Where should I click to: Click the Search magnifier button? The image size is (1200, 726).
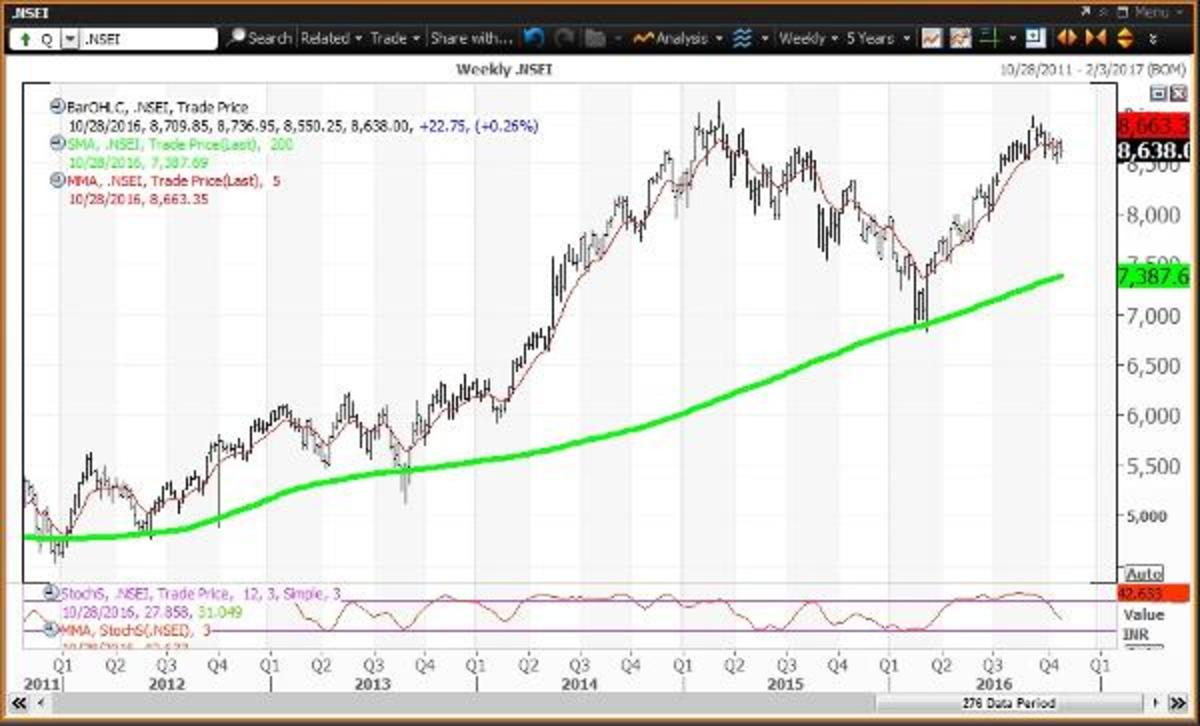[259, 38]
